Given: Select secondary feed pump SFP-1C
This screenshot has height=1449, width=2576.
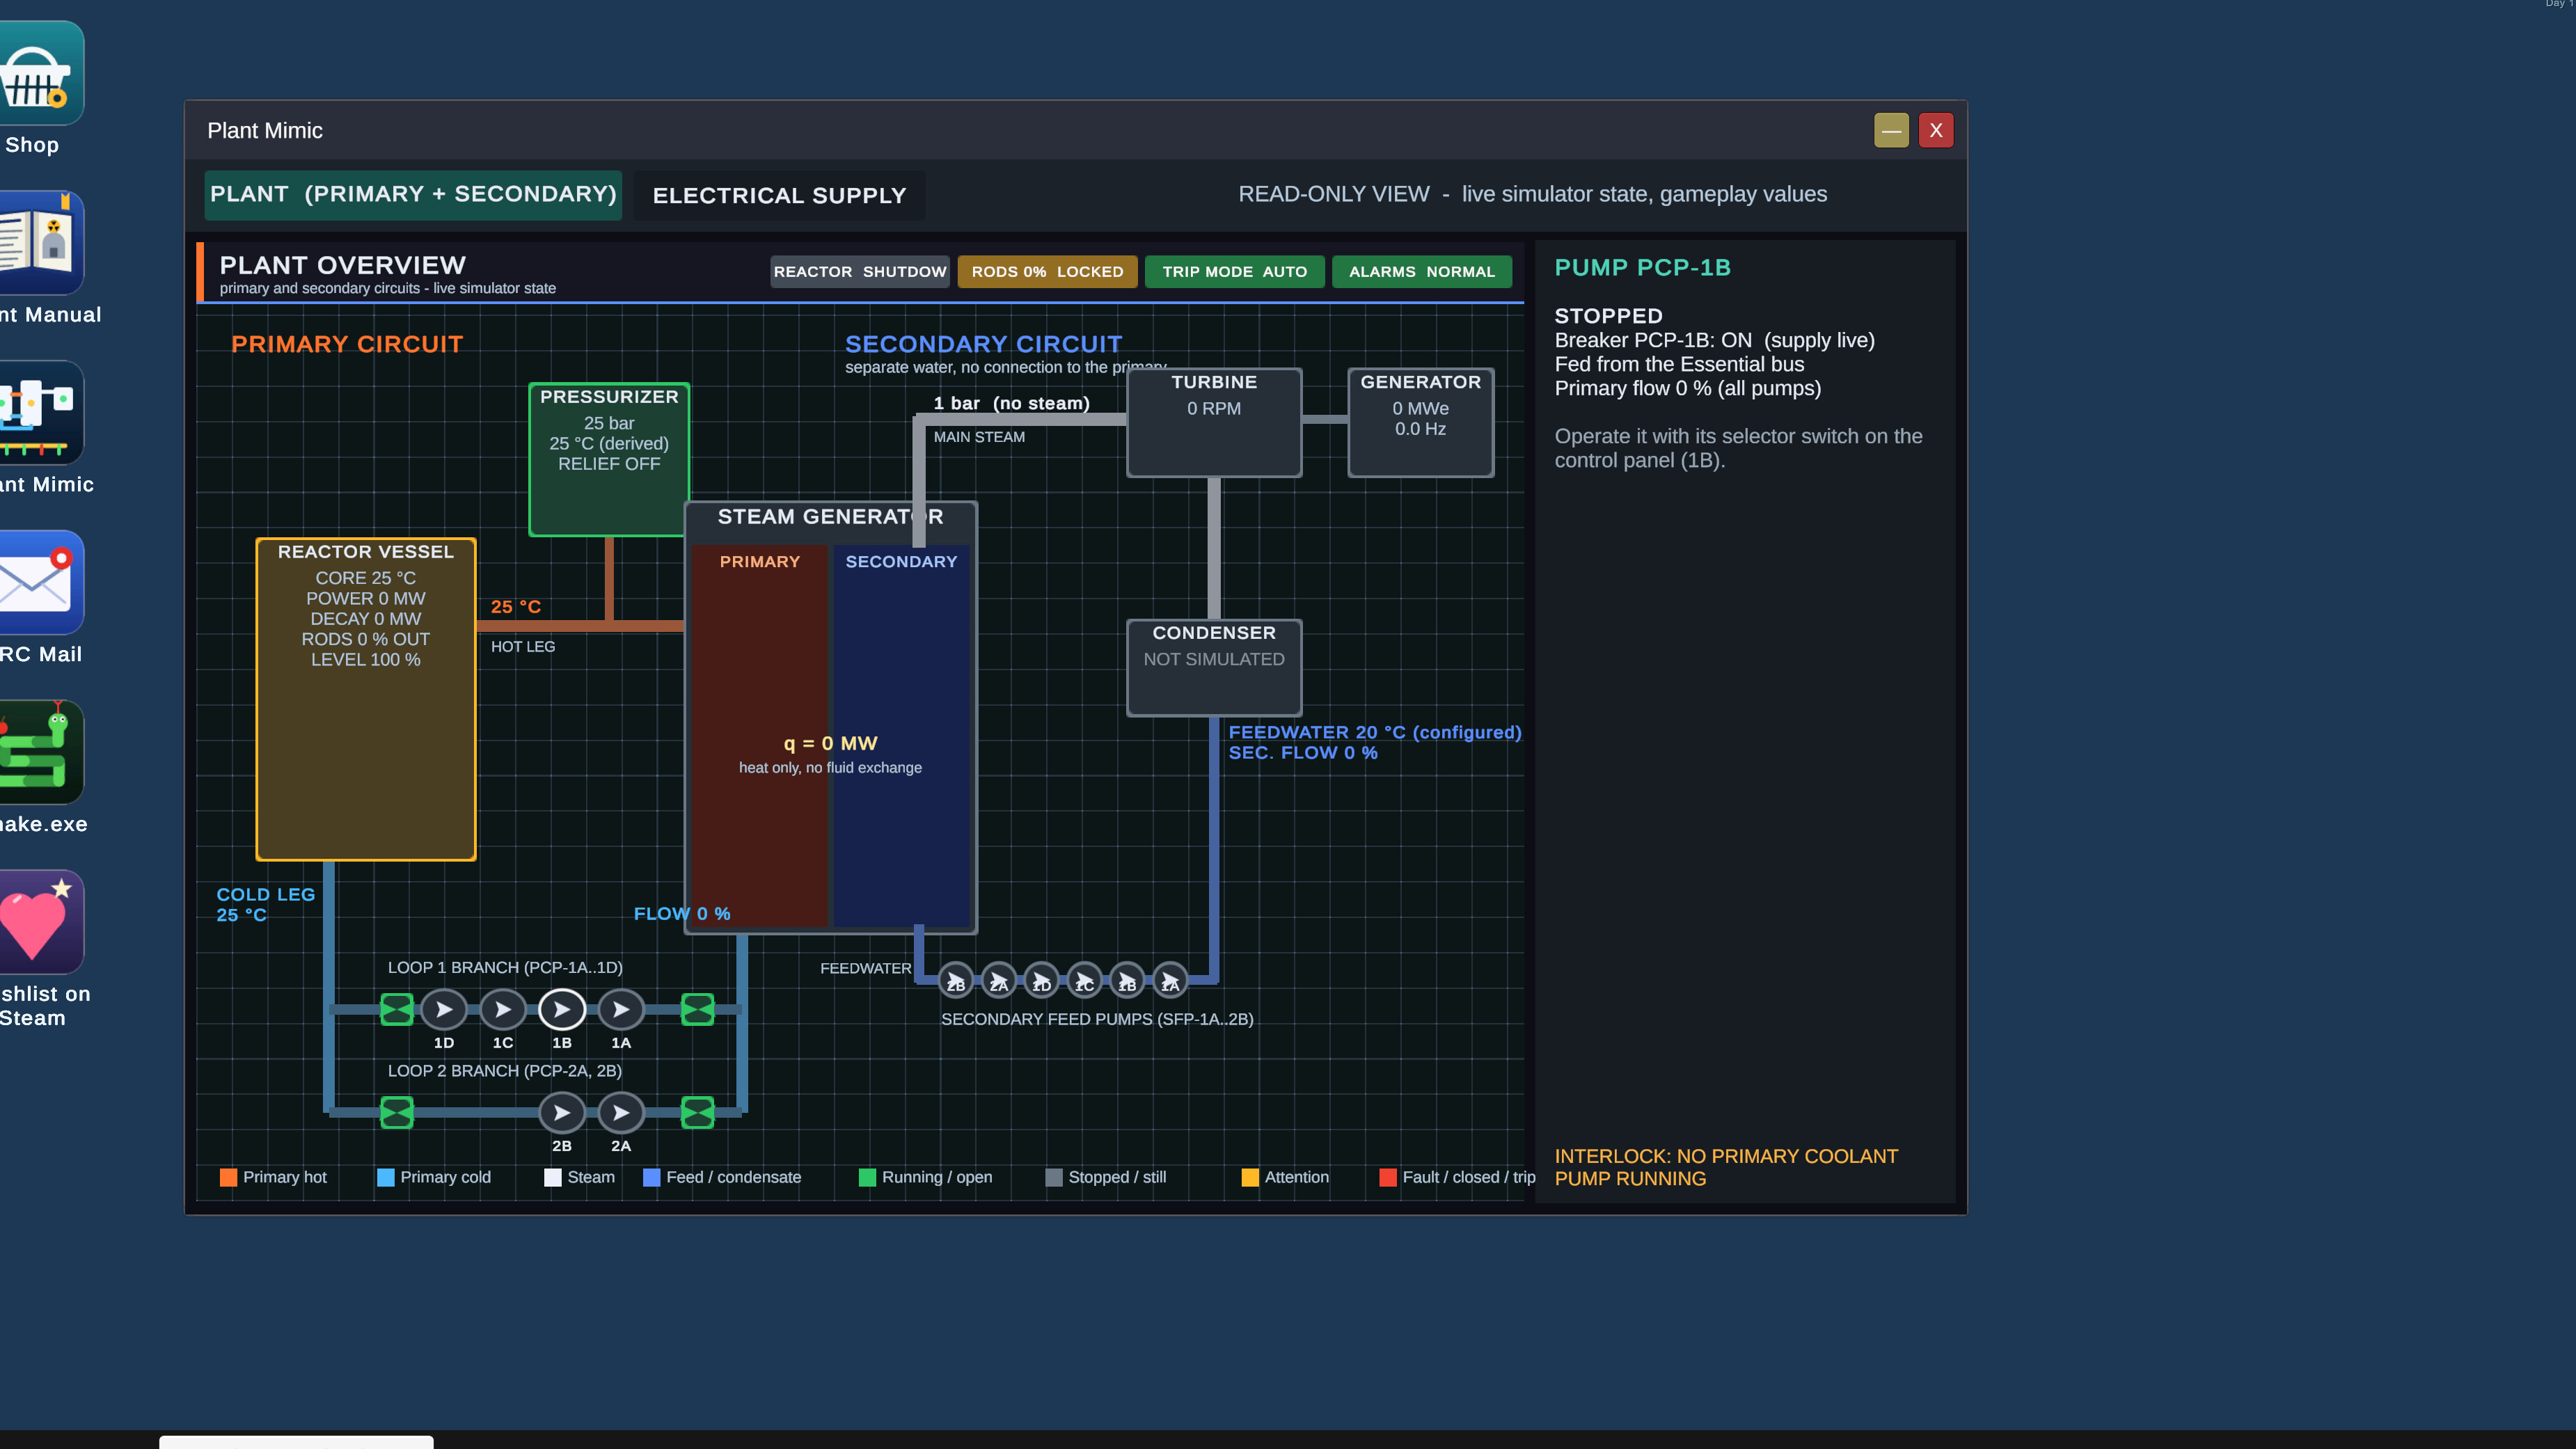Looking at the screenshot, I should (1084, 980).
